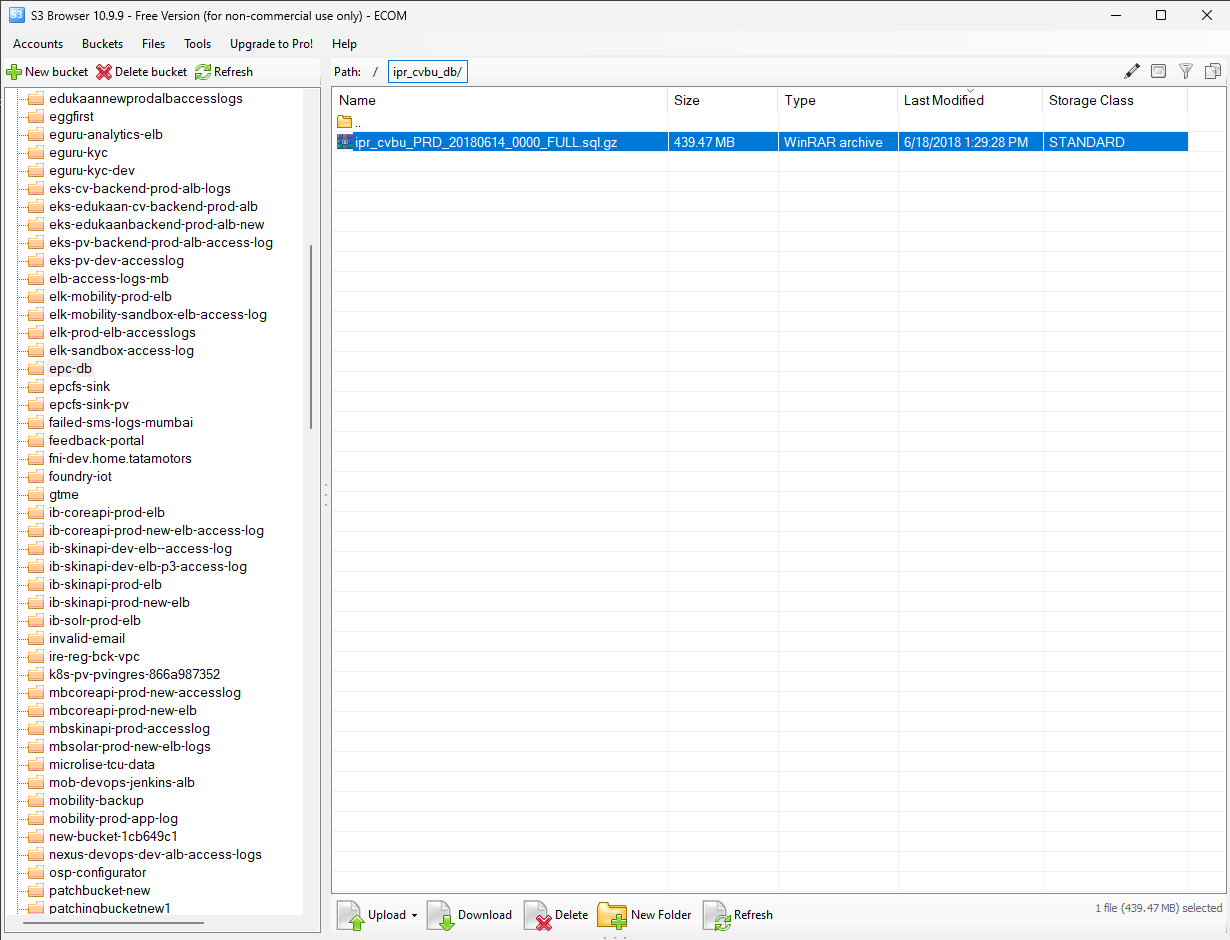Click the New bucket toolbar button

(47, 72)
